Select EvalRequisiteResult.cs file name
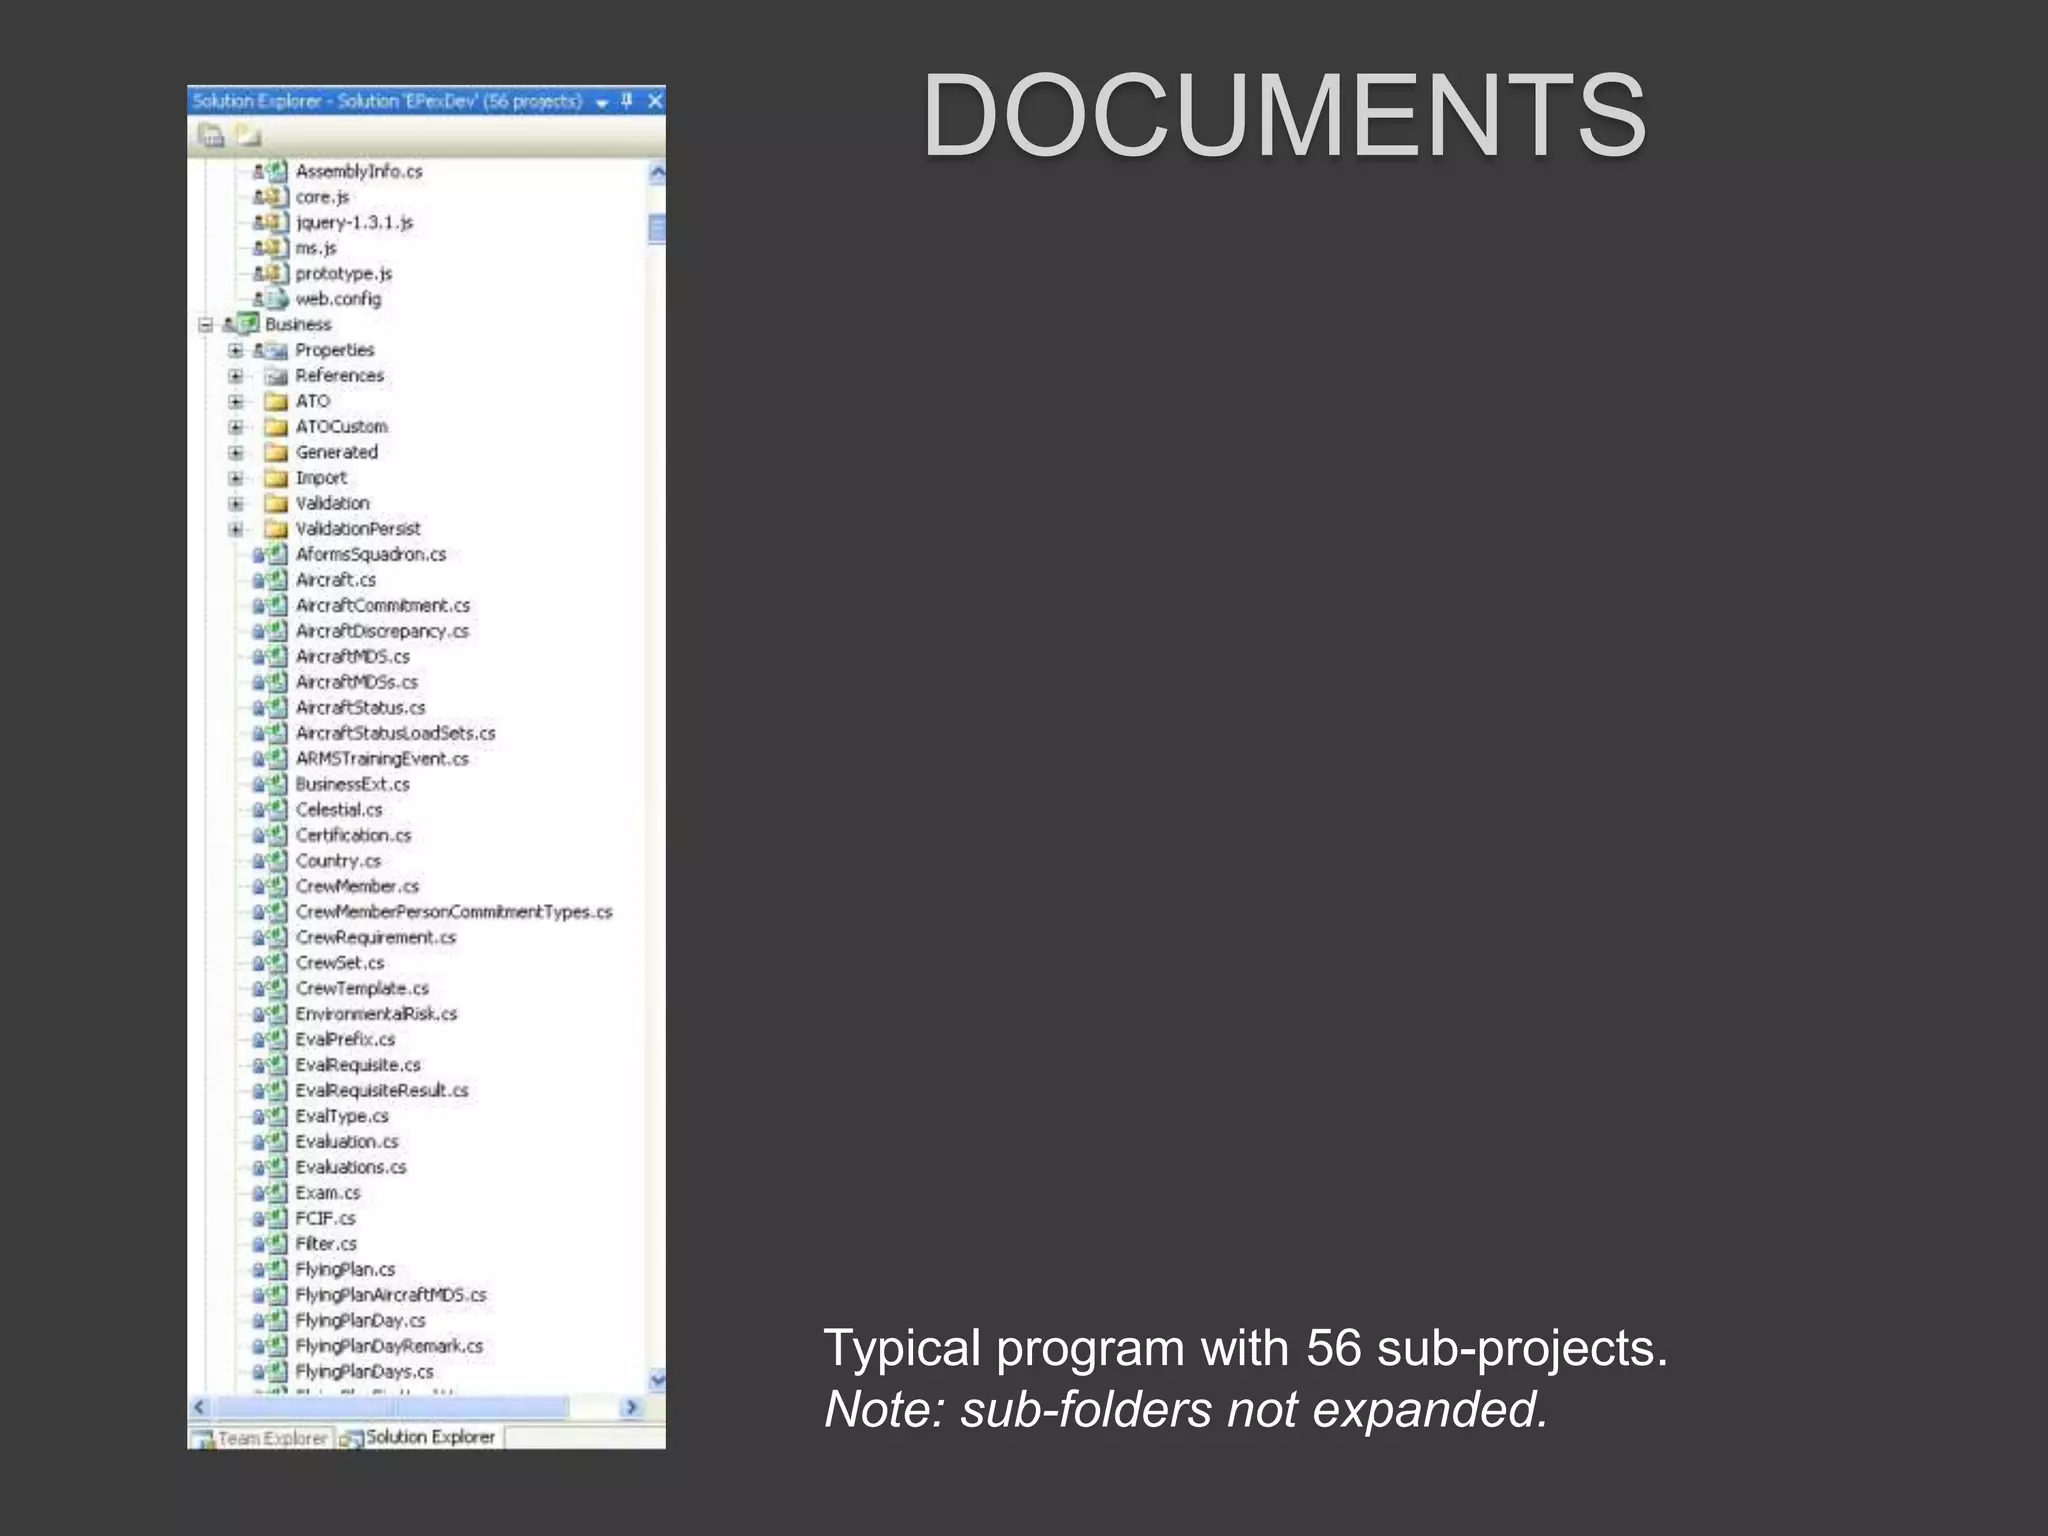Image resolution: width=2048 pixels, height=1536 pixels. pyautogui.click(x=382, y=1091)
